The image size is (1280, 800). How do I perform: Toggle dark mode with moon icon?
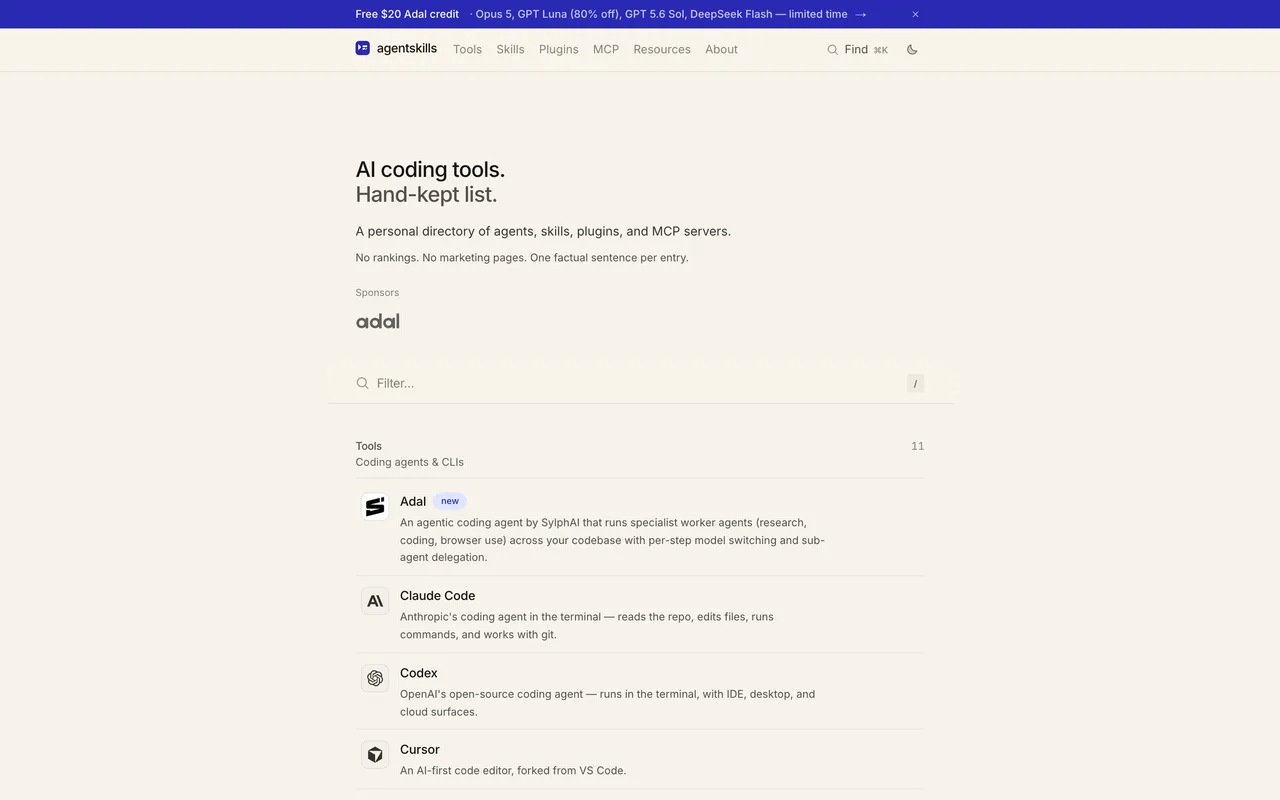(912, 49)
